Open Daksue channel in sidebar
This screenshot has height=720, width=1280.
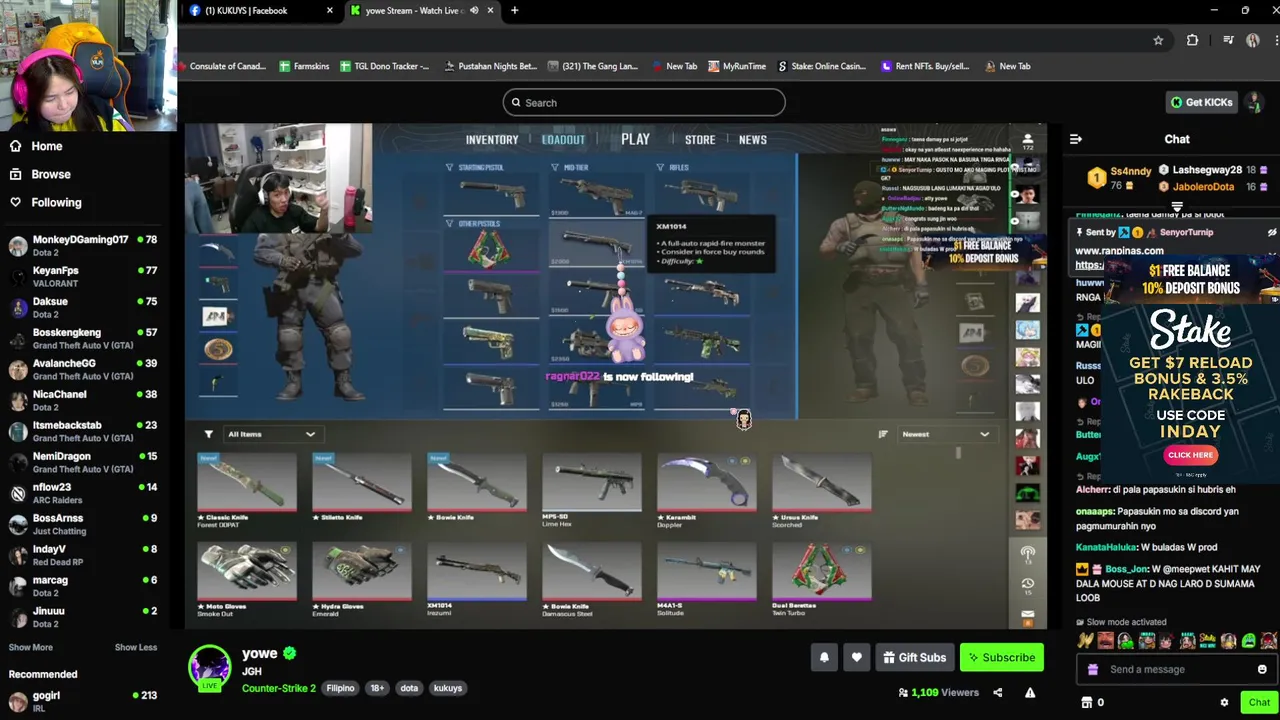tap(82, 308)
